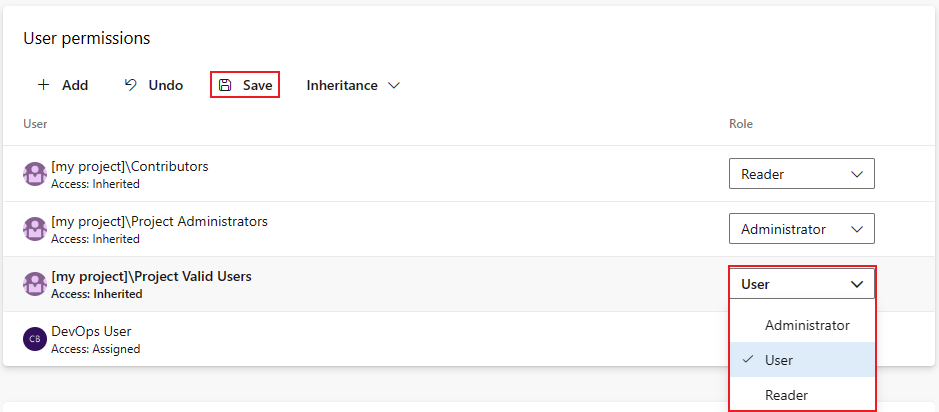Click the plus icon next to Add
The image size is (939, 412).
[43, 85]
